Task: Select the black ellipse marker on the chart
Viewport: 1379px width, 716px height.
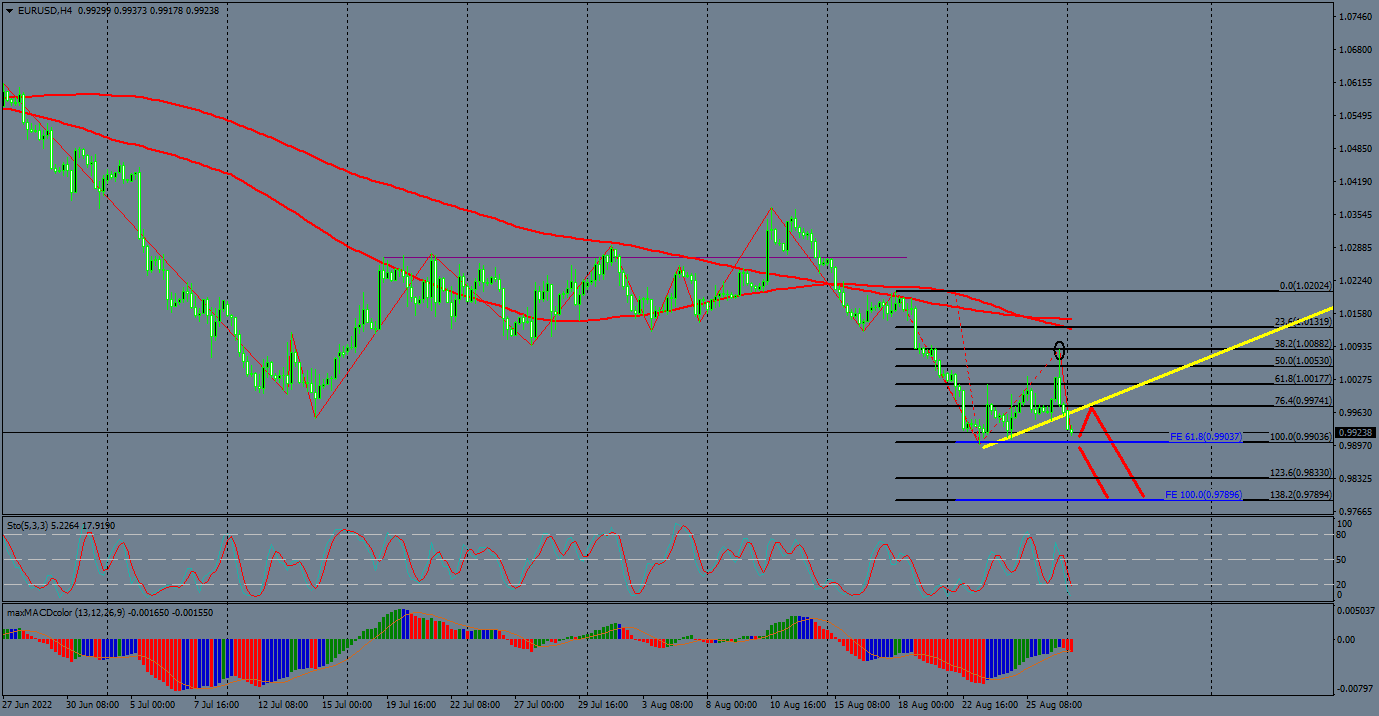Action: tap(1060, 351)
